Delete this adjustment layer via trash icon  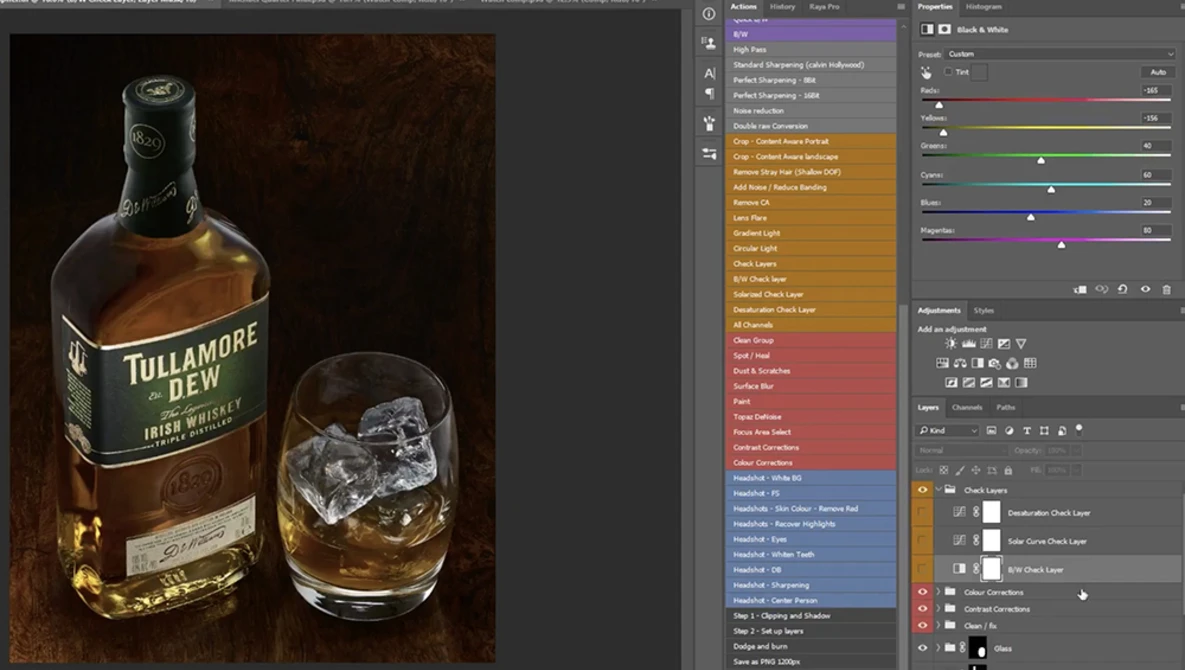(1166, 289)
